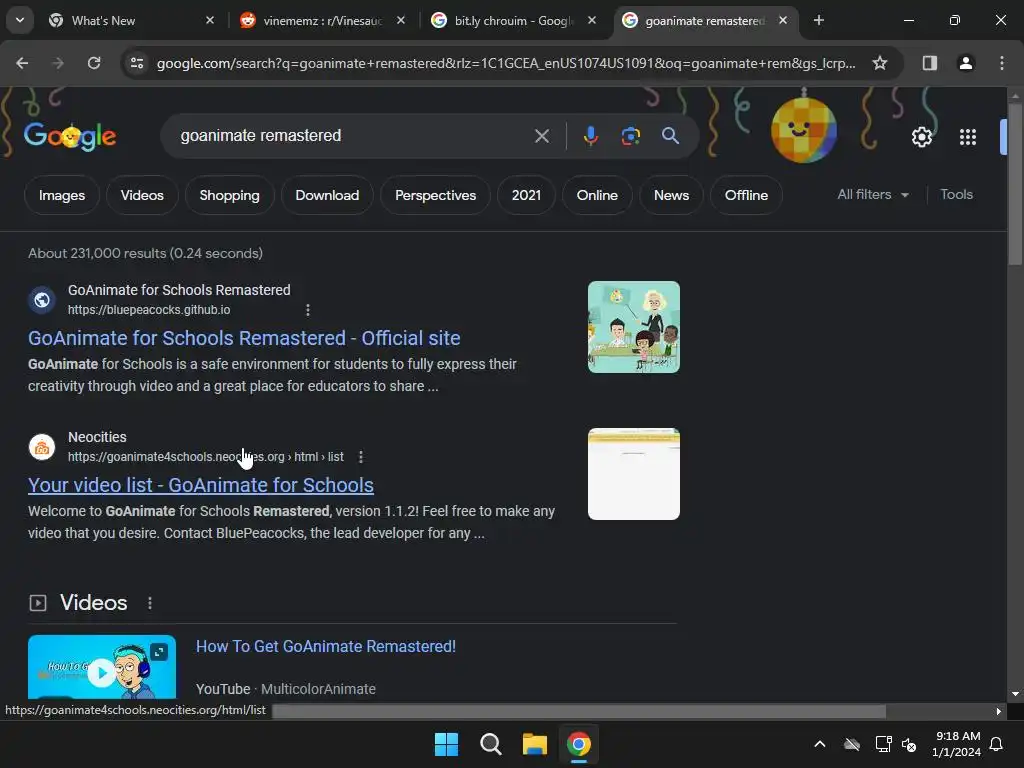Click the goanimate4schools.neocities.org URL
This screenshot has width=1024, height=768.
(206, 457)
